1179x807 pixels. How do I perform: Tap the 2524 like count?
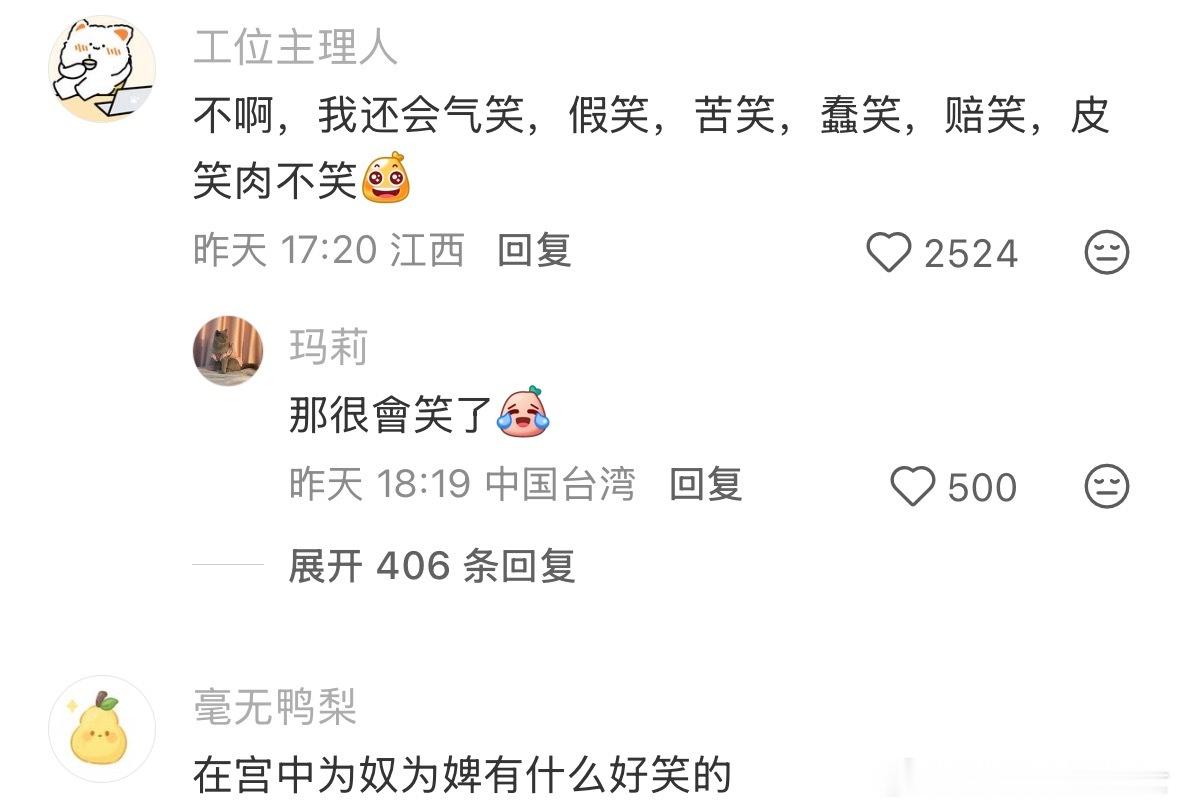click(x=971, y=253)
